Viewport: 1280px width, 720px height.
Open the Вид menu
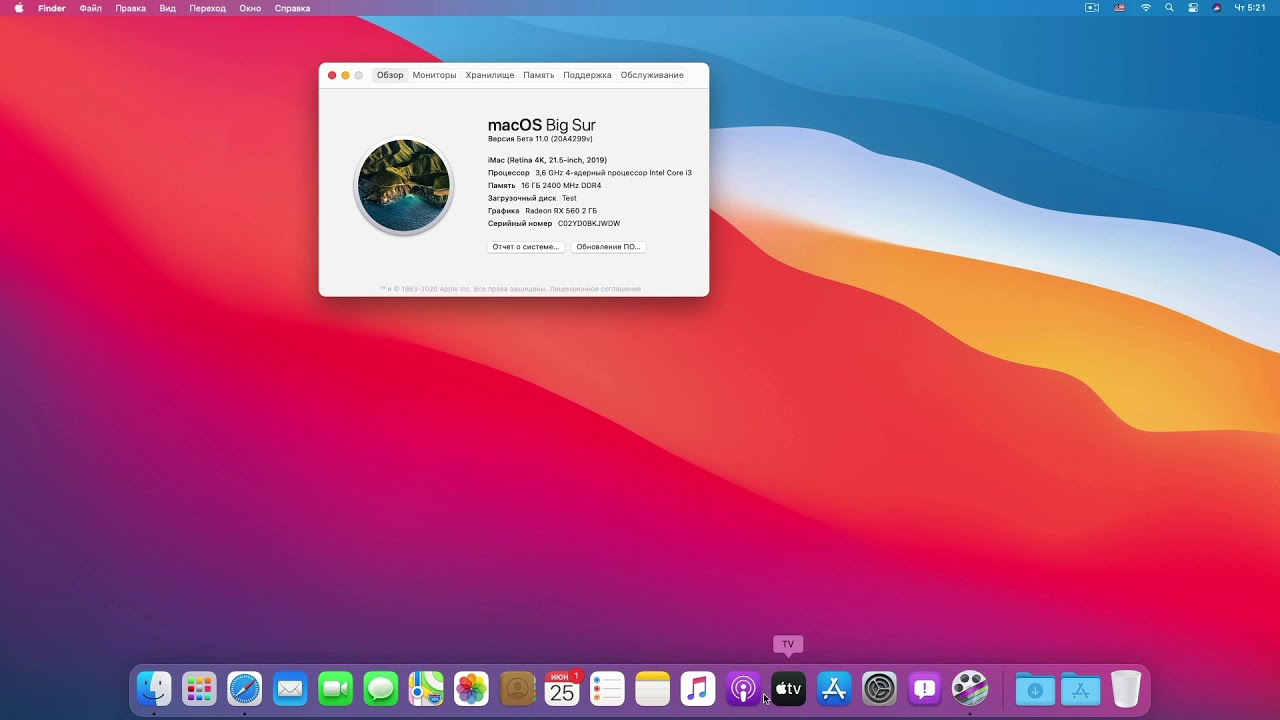168,8
